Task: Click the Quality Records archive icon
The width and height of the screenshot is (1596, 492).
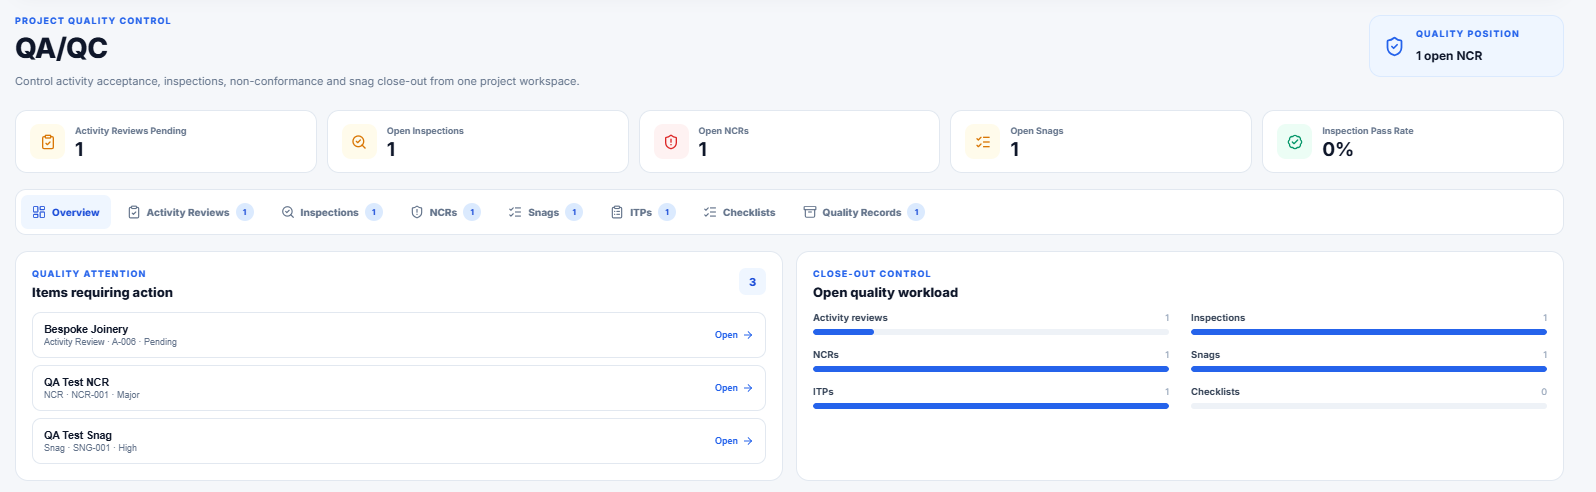Action: click(x=810, y=212)
